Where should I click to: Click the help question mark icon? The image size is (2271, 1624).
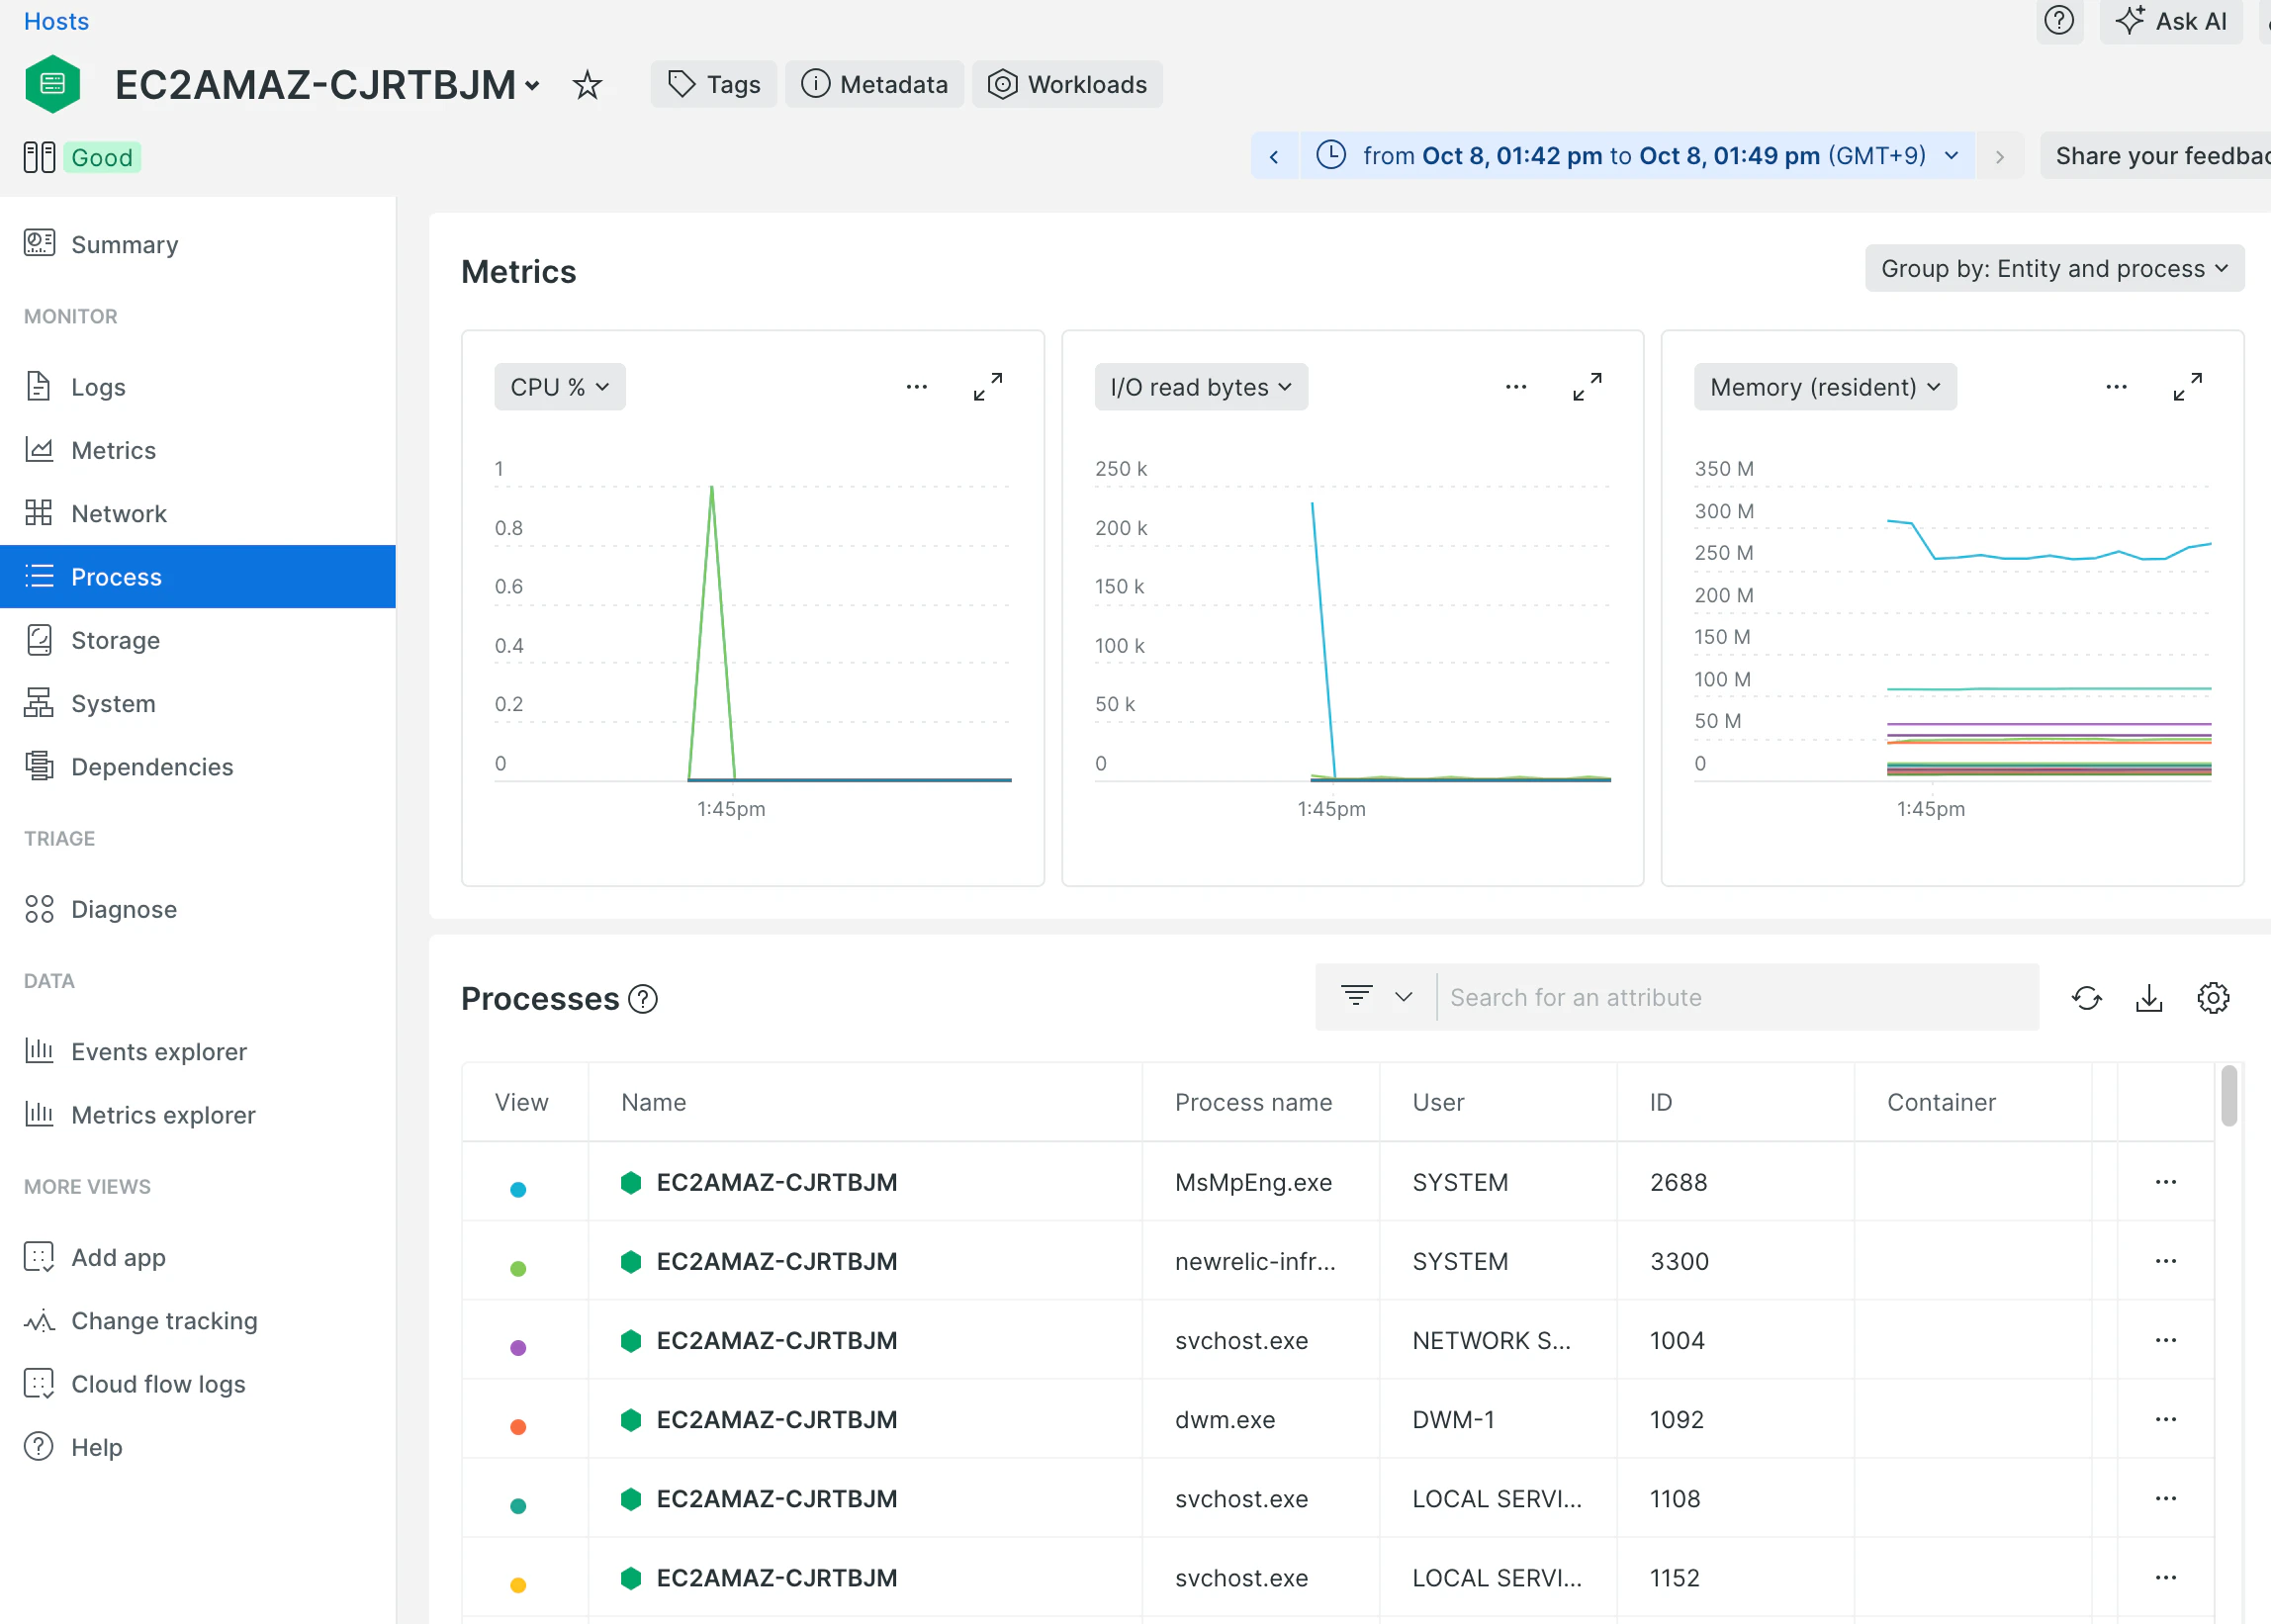[x=2058, y=21]
